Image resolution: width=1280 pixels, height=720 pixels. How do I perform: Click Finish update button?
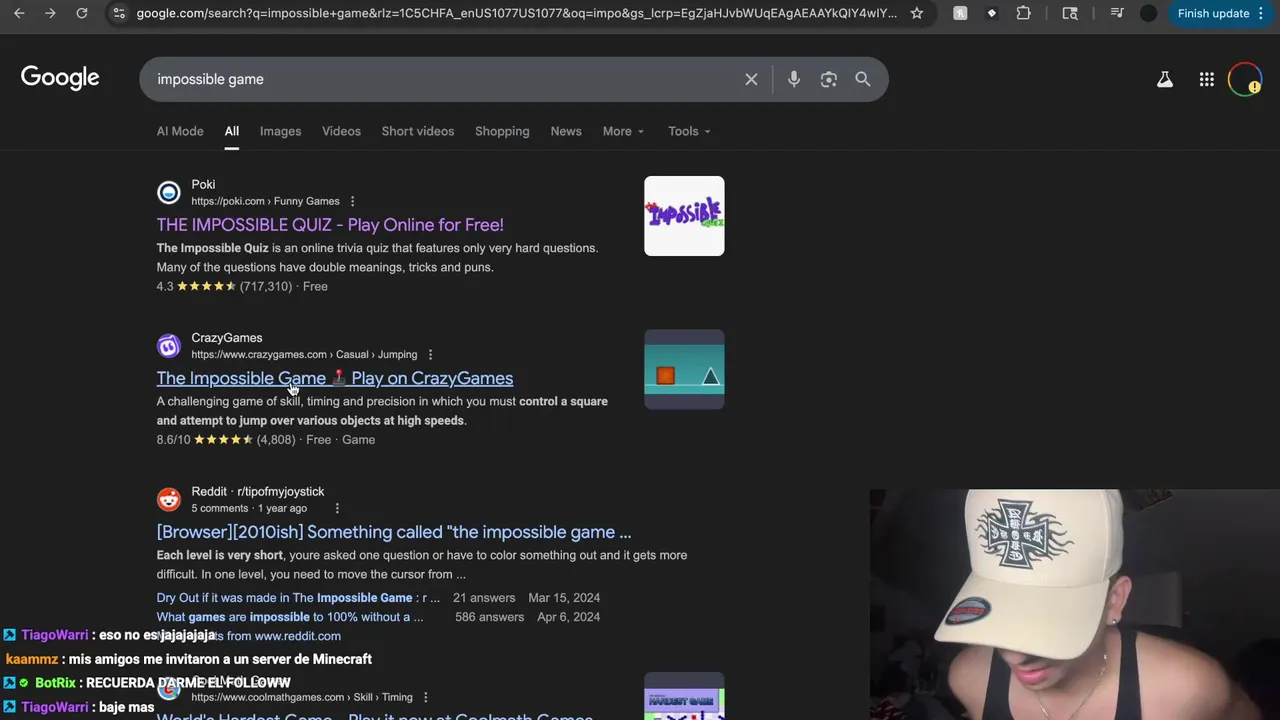[x=1213, y=13]
